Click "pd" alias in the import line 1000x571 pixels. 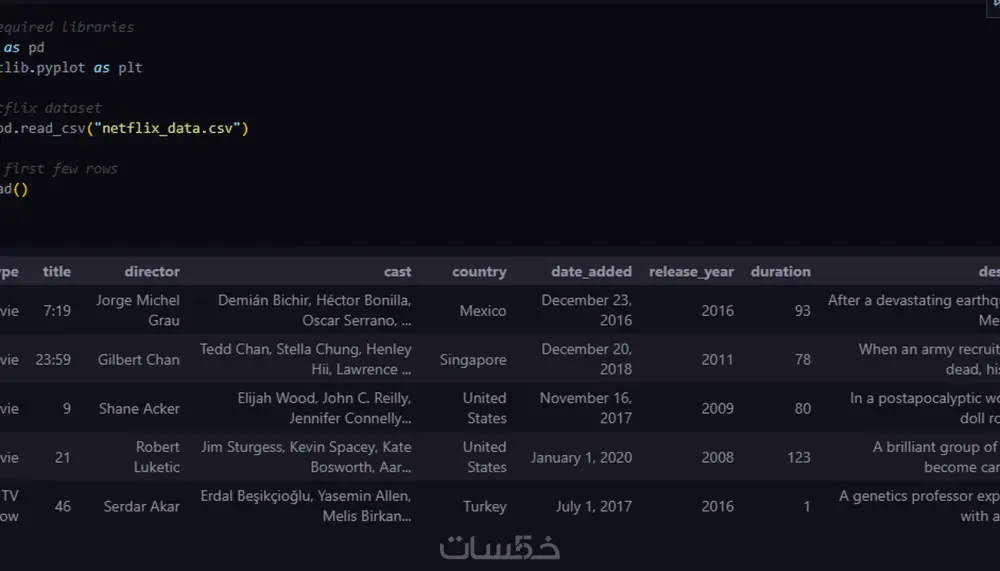36,47
